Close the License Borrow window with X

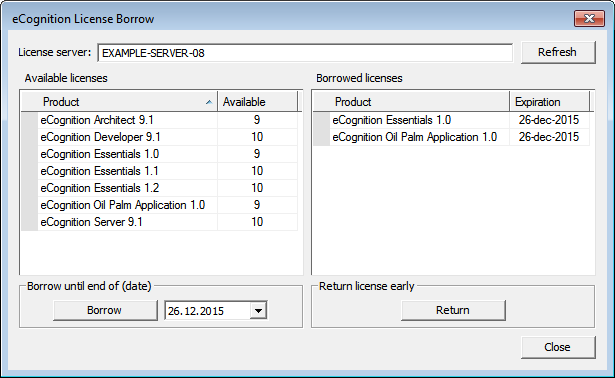589,18
